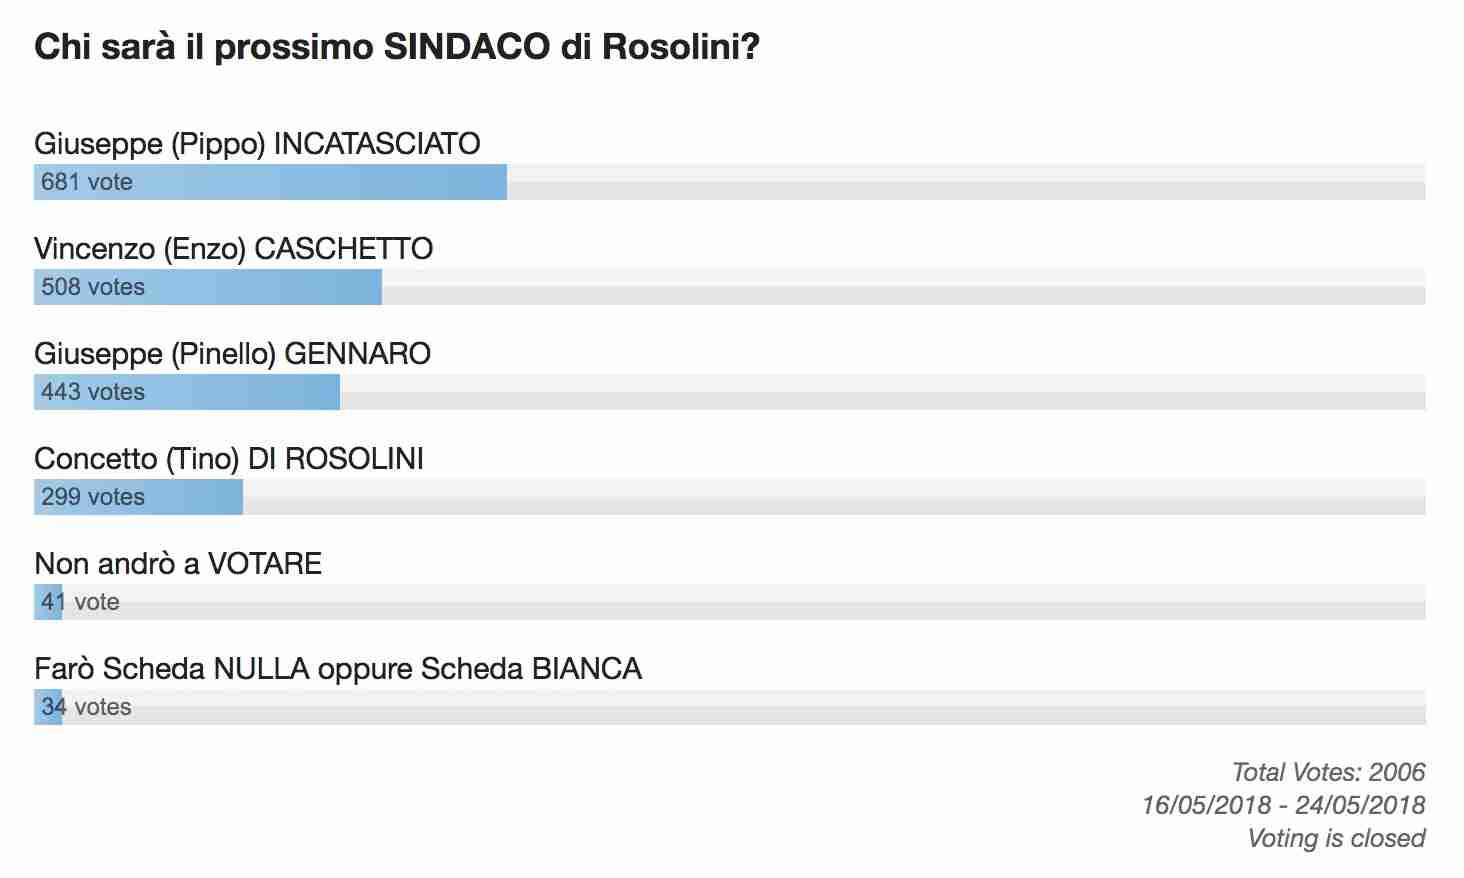The image size is (1464, 878).
Task: Select the Giuseppe (Pippo) INCATASCIATO label
Action: pyautogui.click(x=257, y=144)
